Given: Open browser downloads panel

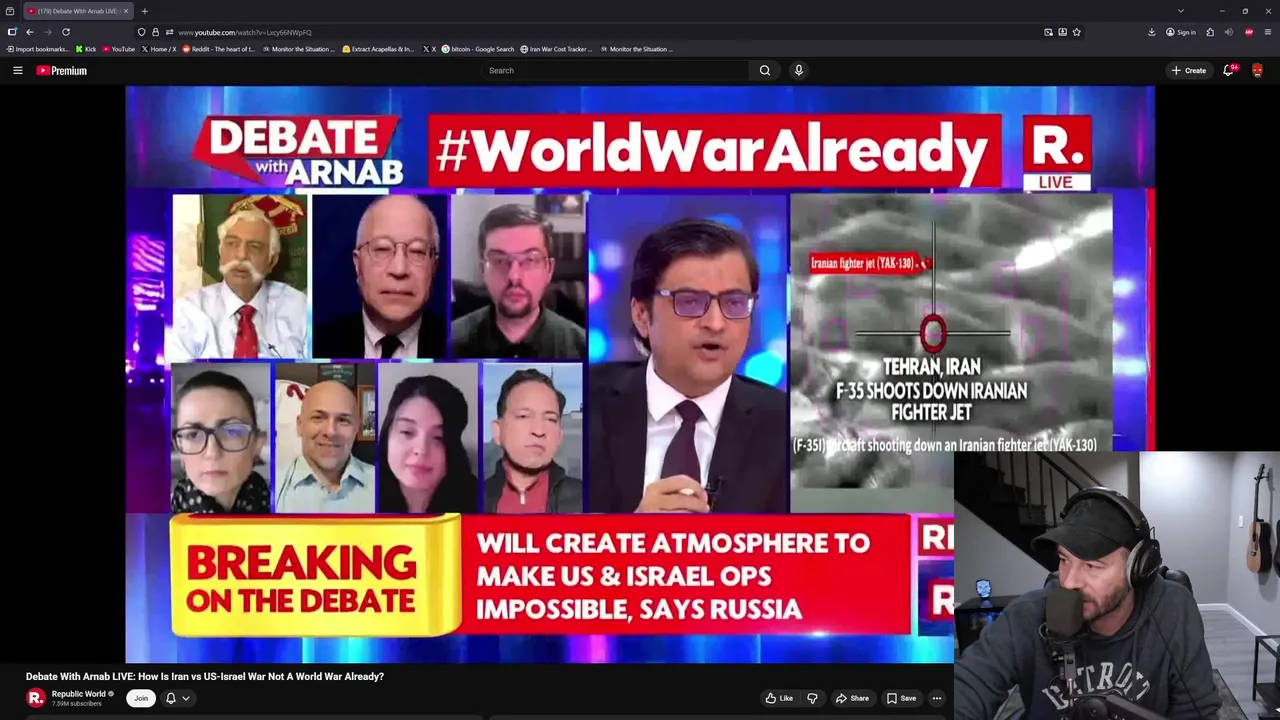Looking at the screenshot, I should coord(1152,32).
